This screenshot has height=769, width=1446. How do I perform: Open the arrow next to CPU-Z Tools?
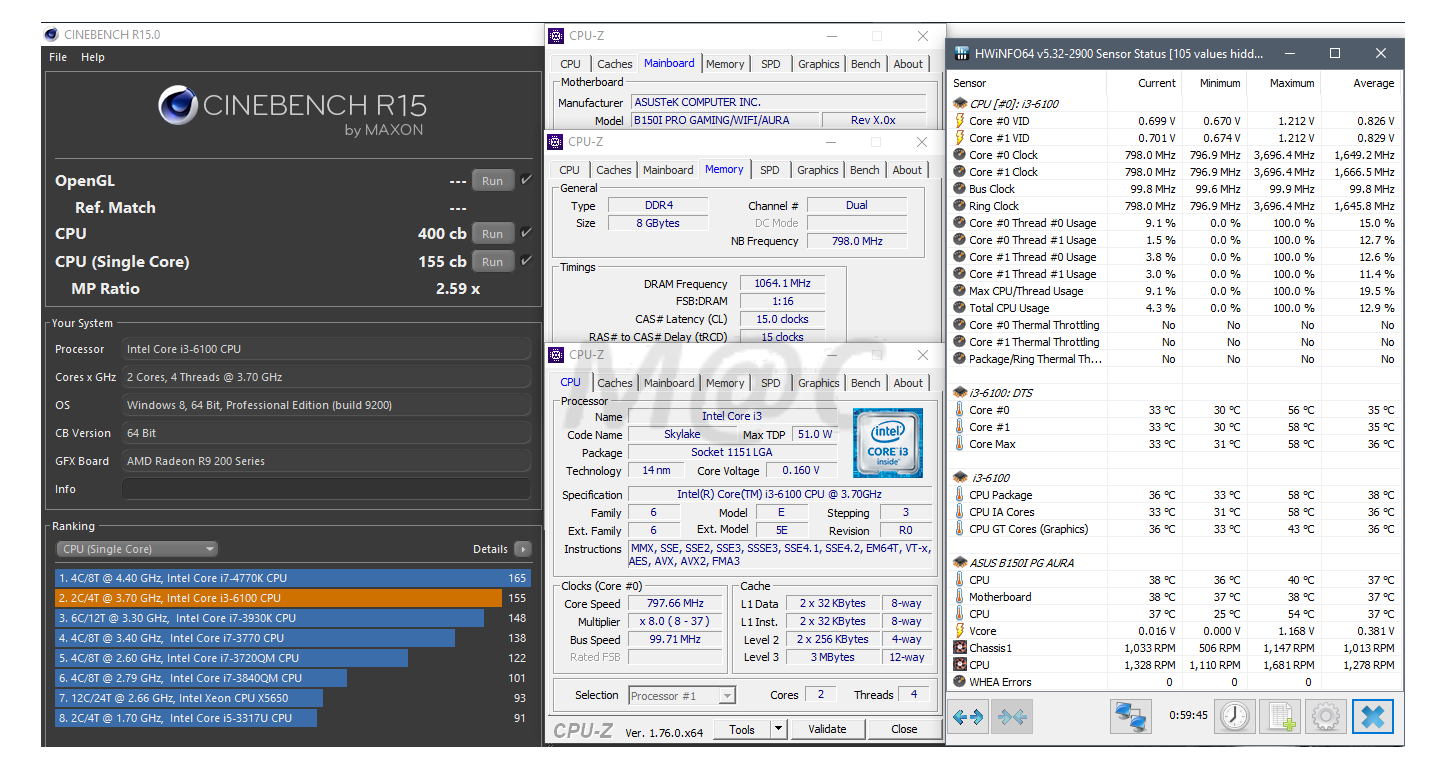click(779, 730)
